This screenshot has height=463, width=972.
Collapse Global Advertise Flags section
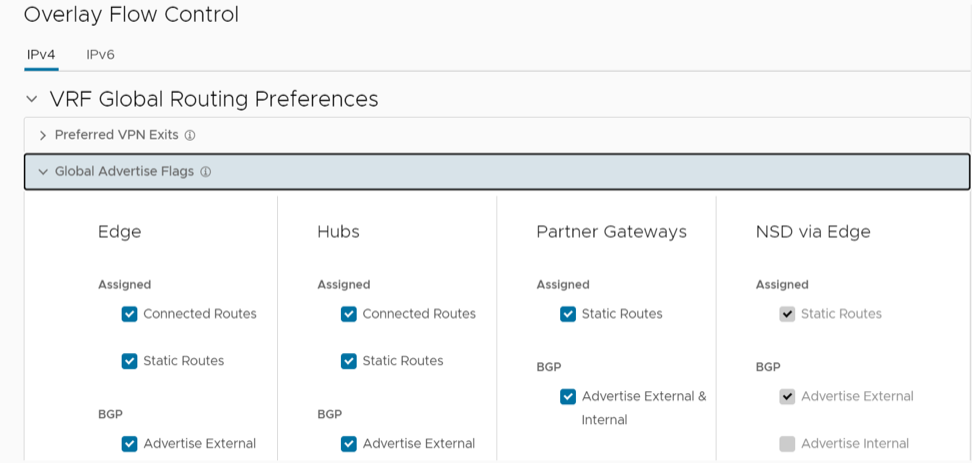[x=43, y=172]
